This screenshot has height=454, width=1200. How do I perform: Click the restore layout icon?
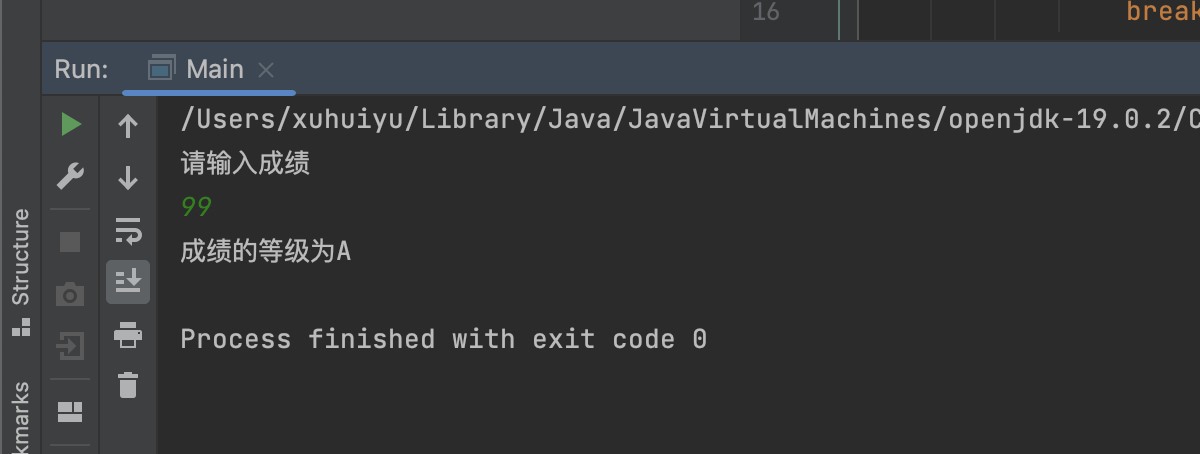(x=70, y=411)
